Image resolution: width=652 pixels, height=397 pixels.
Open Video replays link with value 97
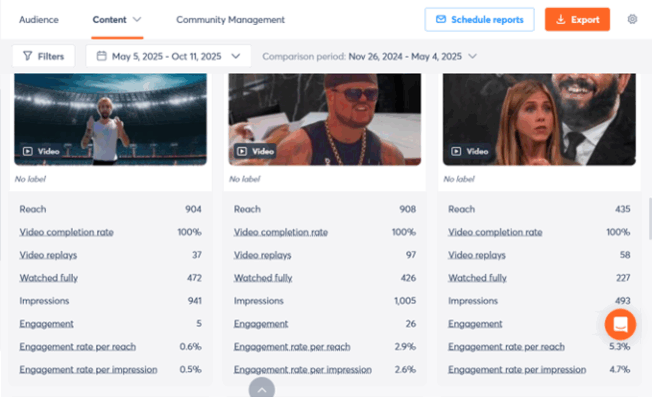[x=262, y=255]
